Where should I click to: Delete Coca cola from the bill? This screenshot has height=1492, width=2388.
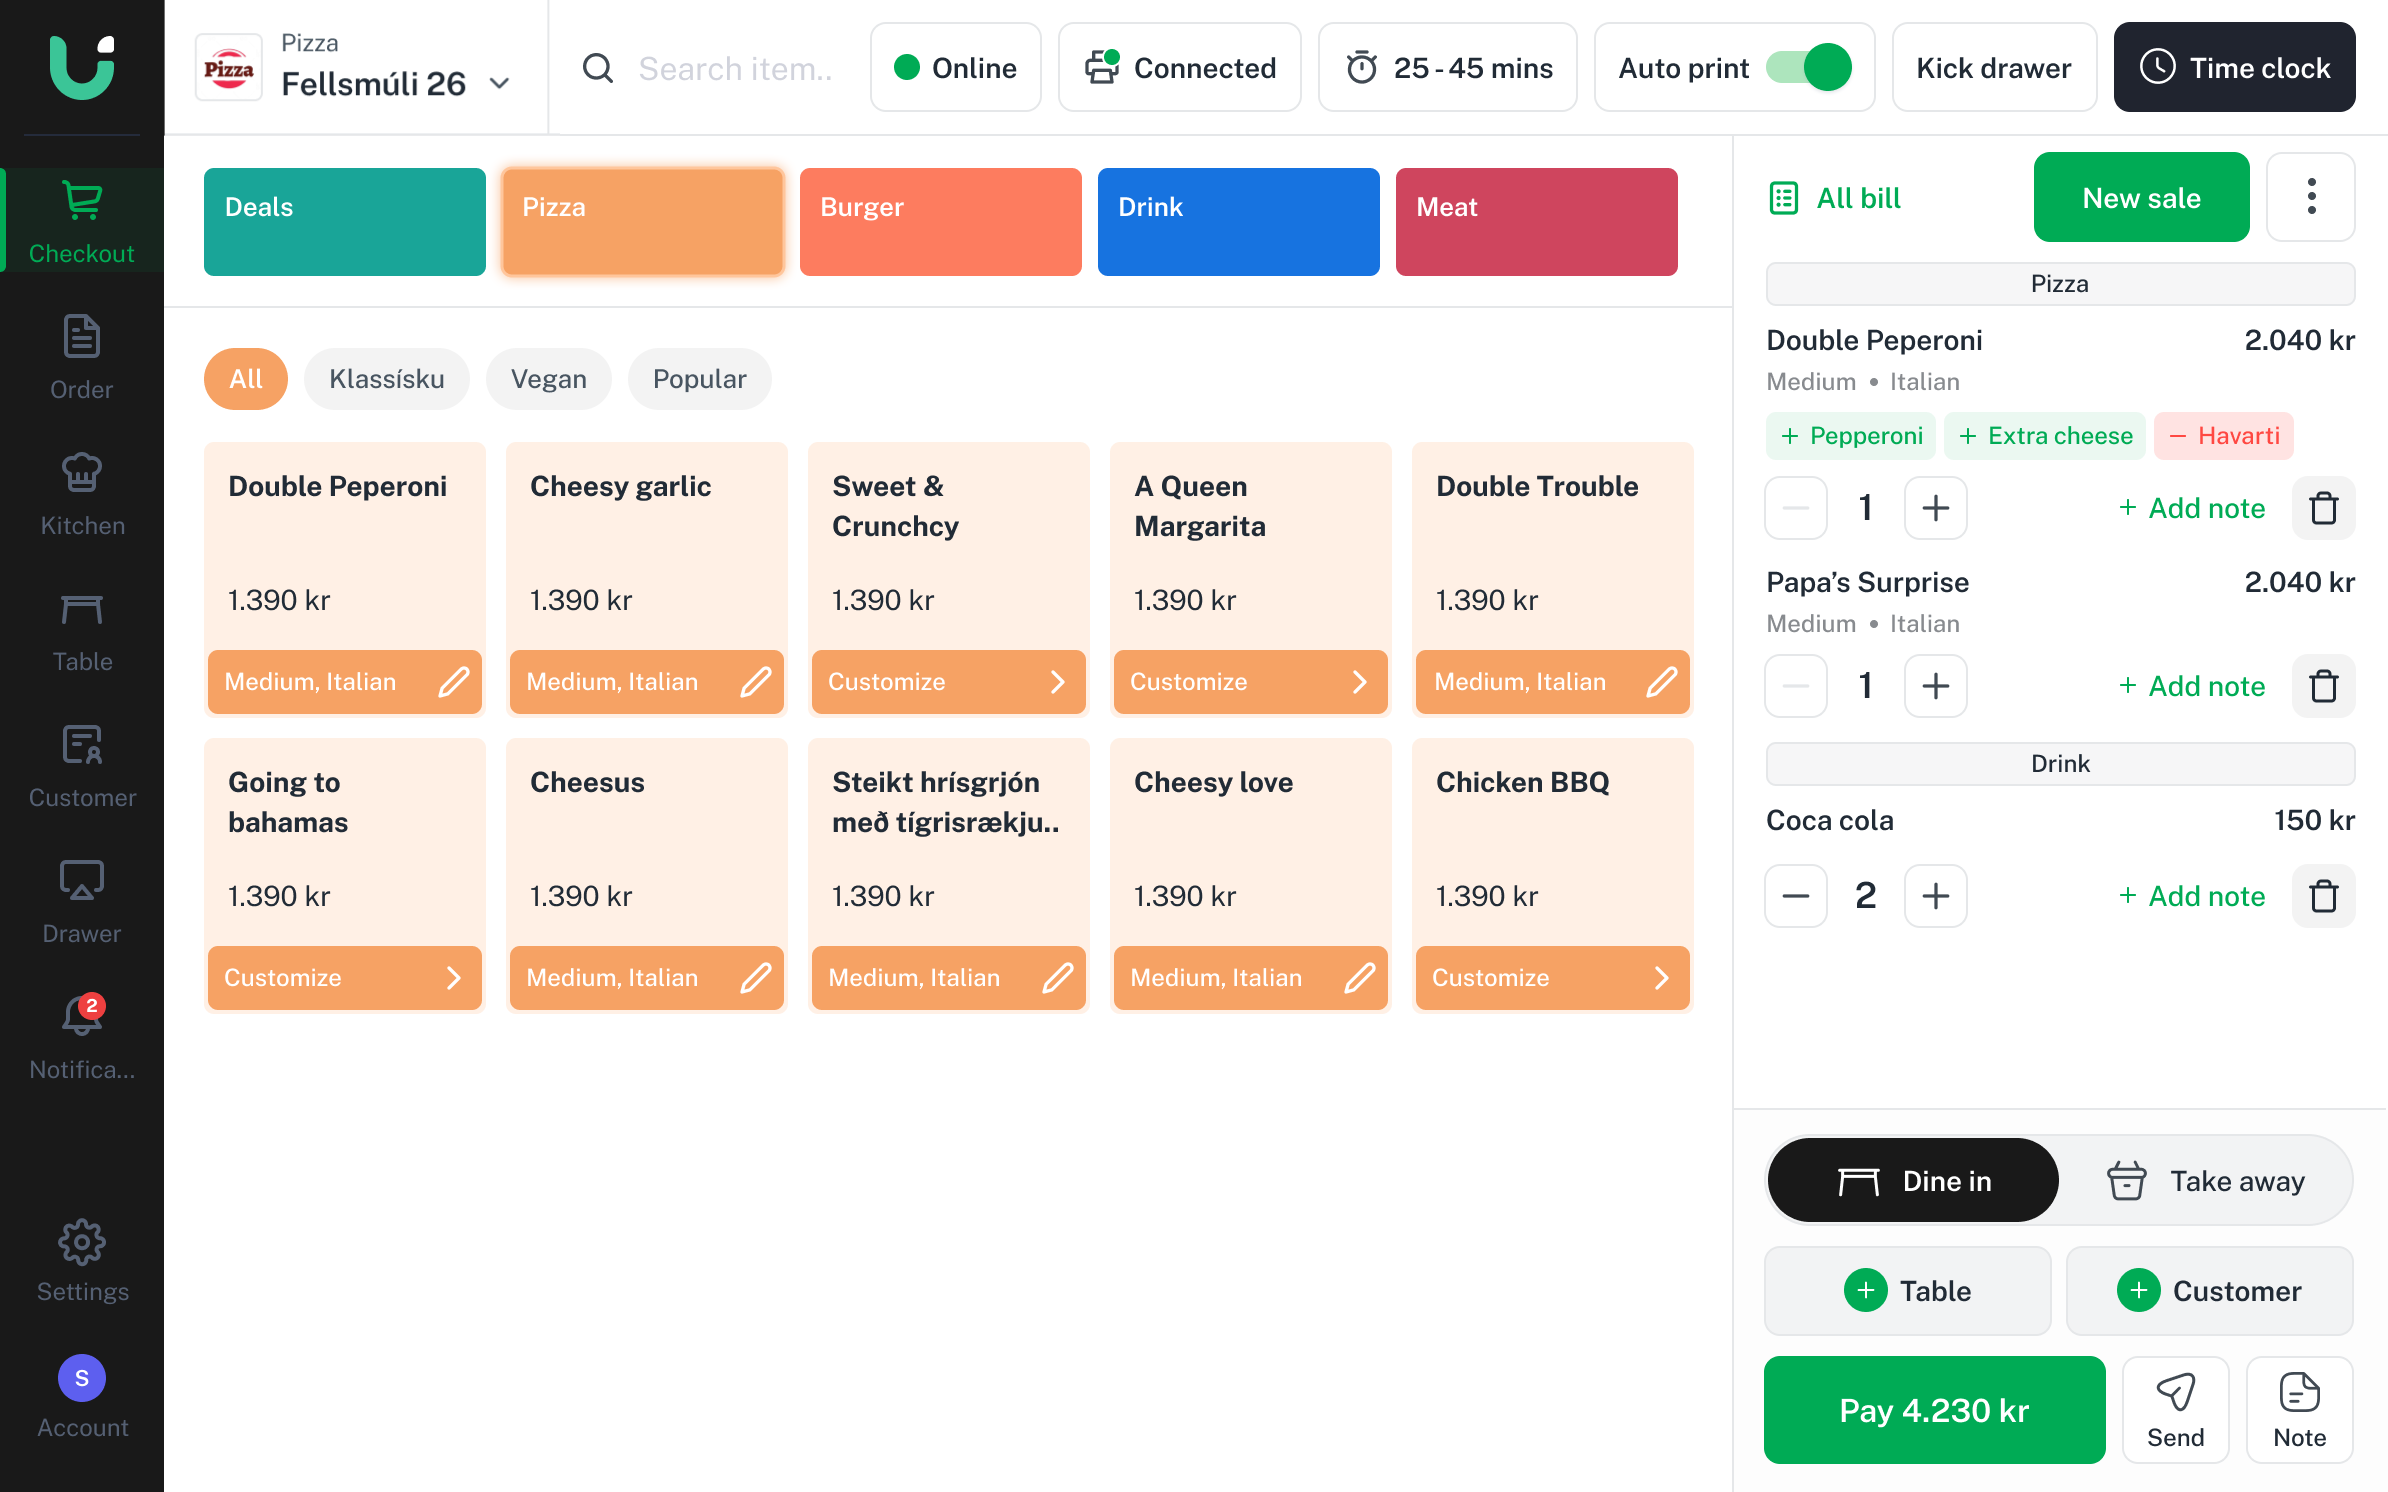coord(2323,896)
